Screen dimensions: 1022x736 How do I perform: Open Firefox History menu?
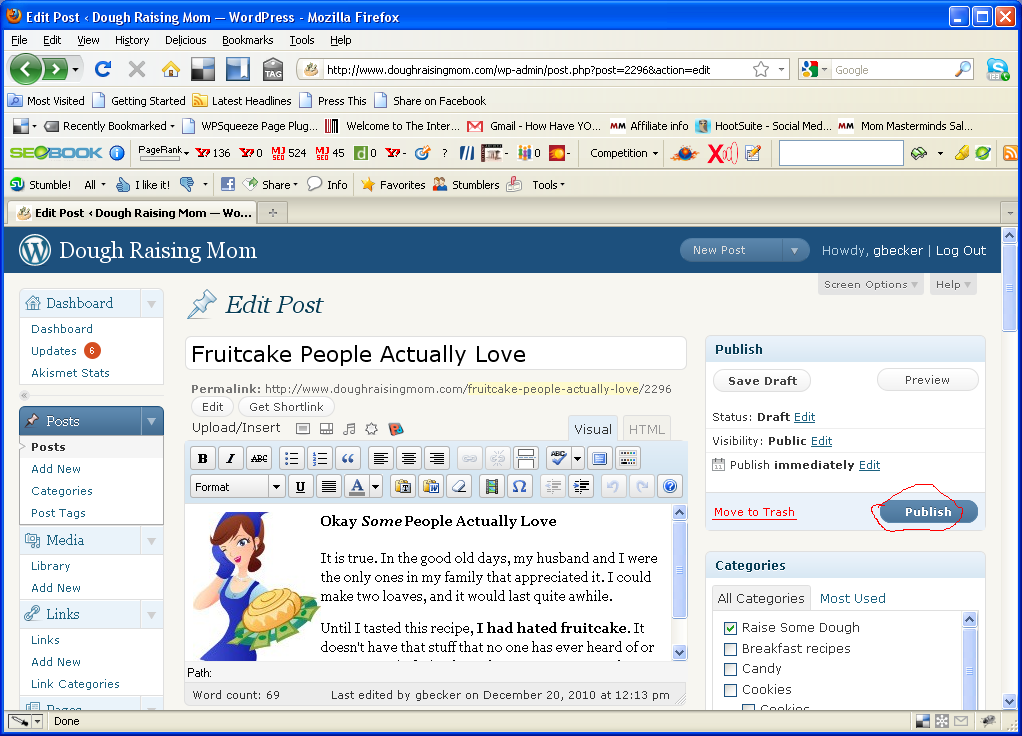(x=132, y=40)
